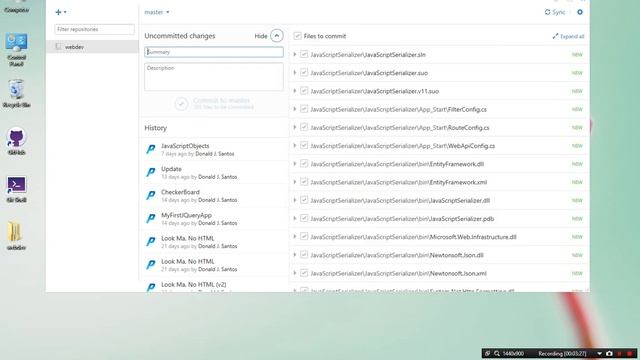Expand Microsoft.Web.Infrastructure.dll diff arrow
Image resolution: width=640 pixels, height=360 pixels.
click(295, 237)
